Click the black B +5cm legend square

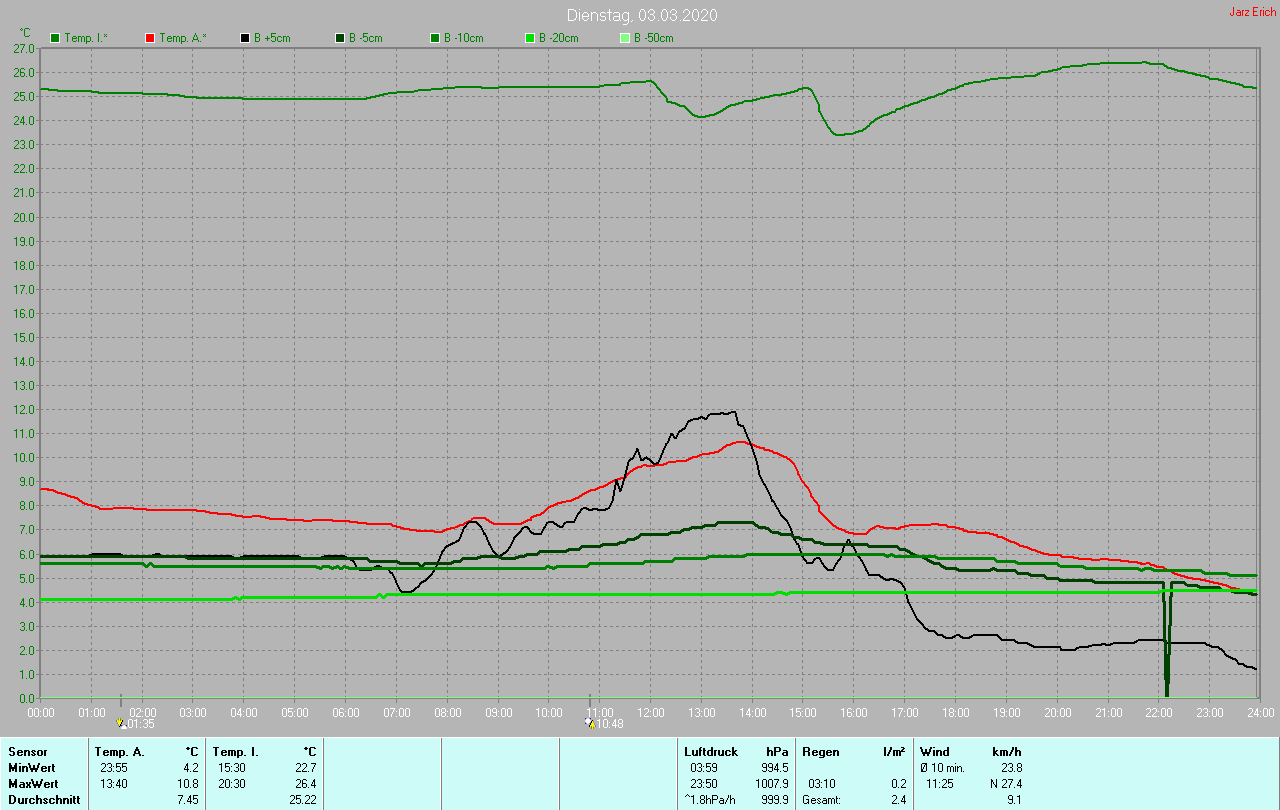pyautogui.click(x=245, y=38)
